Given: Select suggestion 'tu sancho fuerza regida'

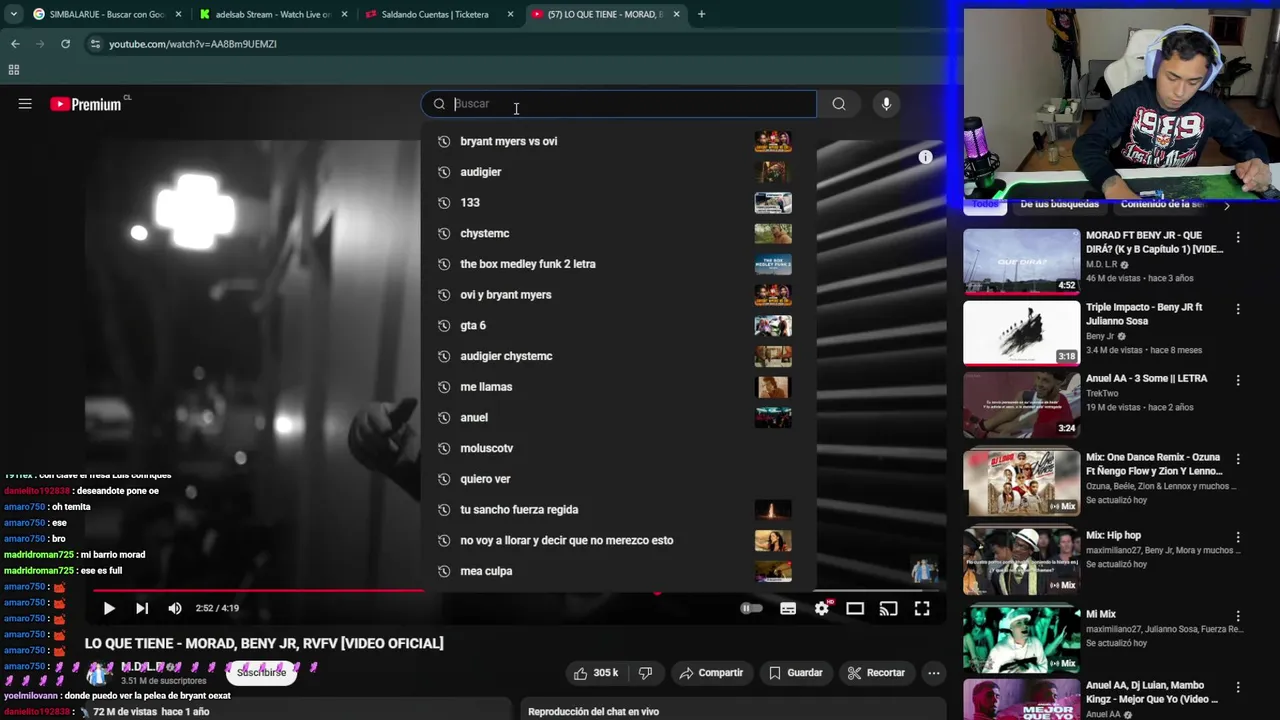Looking at the screenshot, I should tap(619, 509).
